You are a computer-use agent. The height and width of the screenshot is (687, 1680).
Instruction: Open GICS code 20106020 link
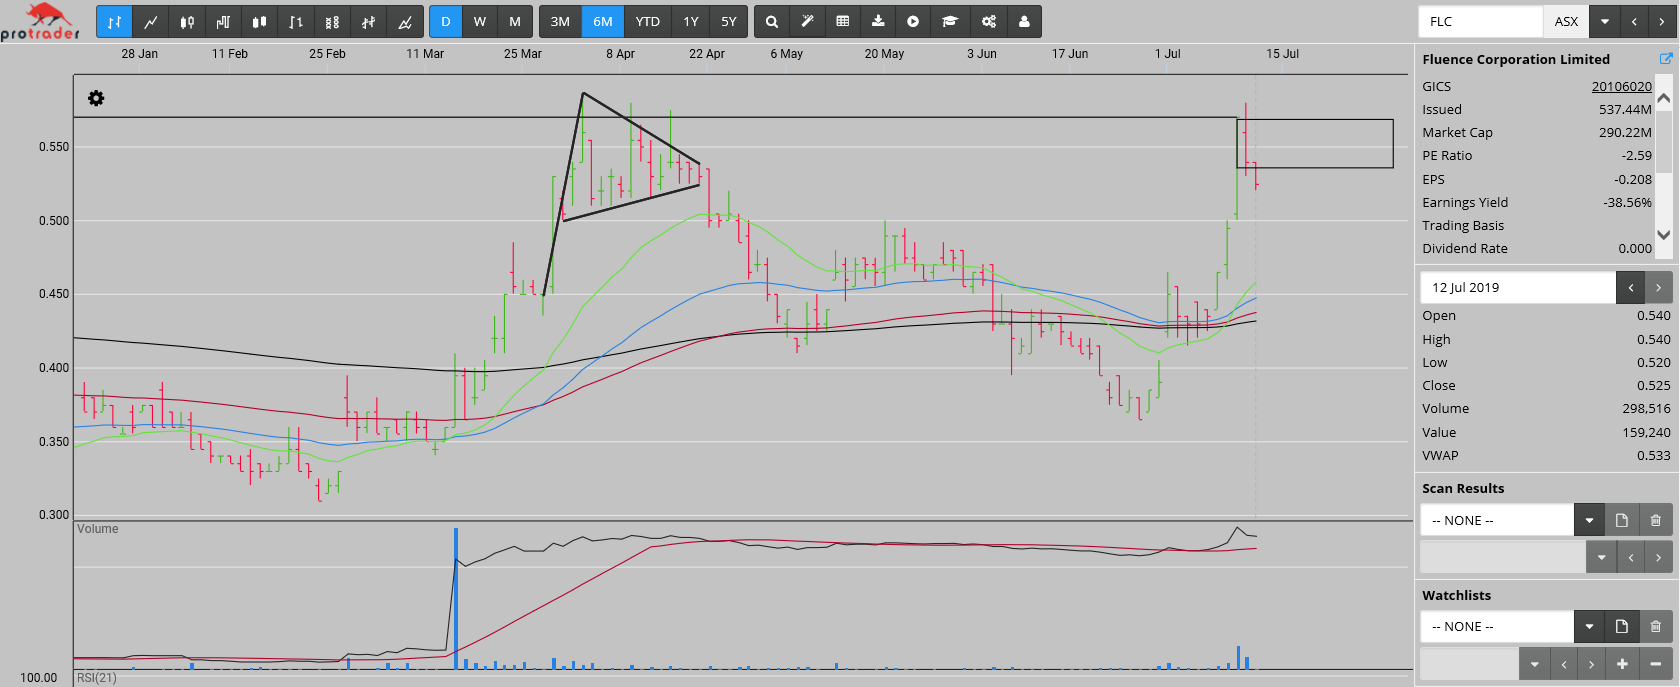coord(1621,87)
